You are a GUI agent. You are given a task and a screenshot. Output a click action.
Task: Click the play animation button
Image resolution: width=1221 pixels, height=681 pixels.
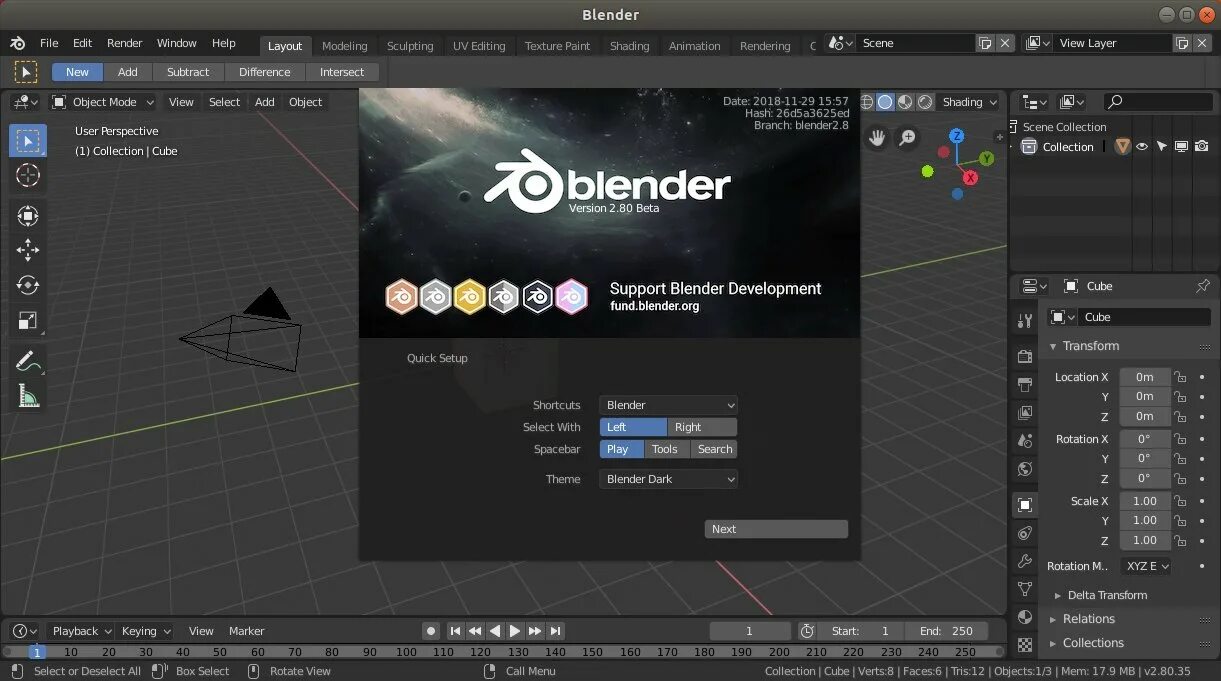pyautogui.click(x=515, y=631)
